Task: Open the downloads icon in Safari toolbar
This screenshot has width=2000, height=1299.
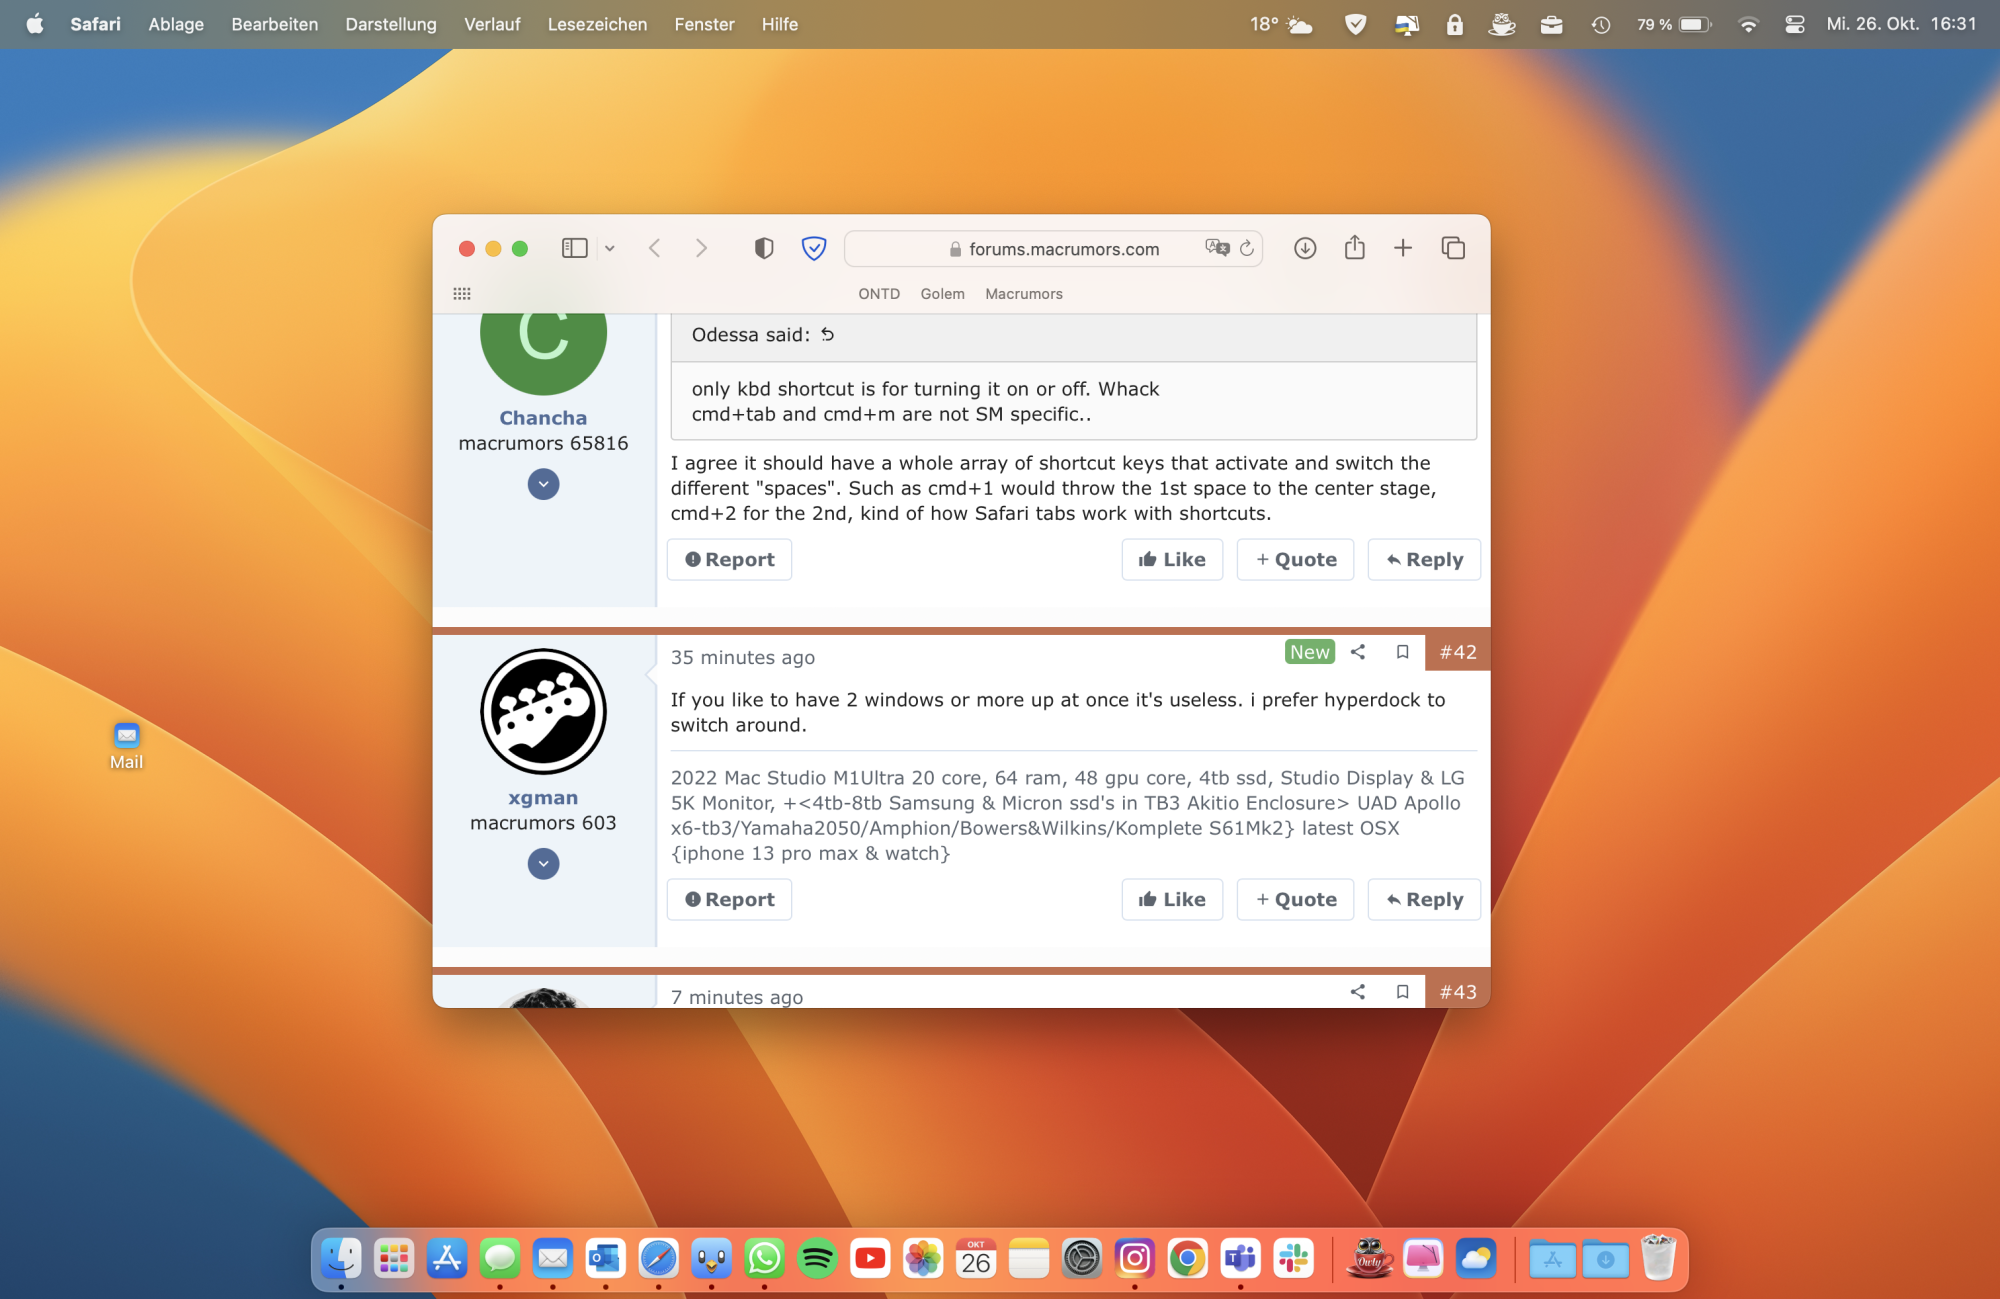Action: 1304,248
